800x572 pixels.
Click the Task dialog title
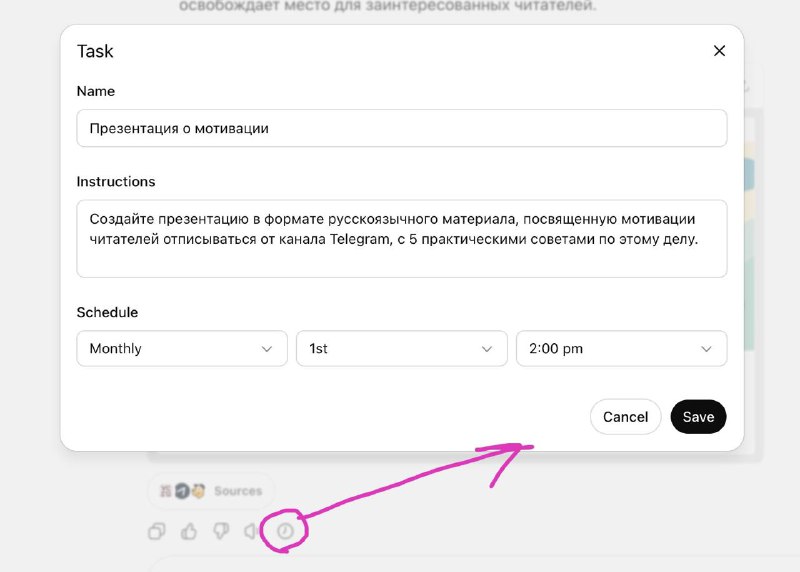click(95, 51)
